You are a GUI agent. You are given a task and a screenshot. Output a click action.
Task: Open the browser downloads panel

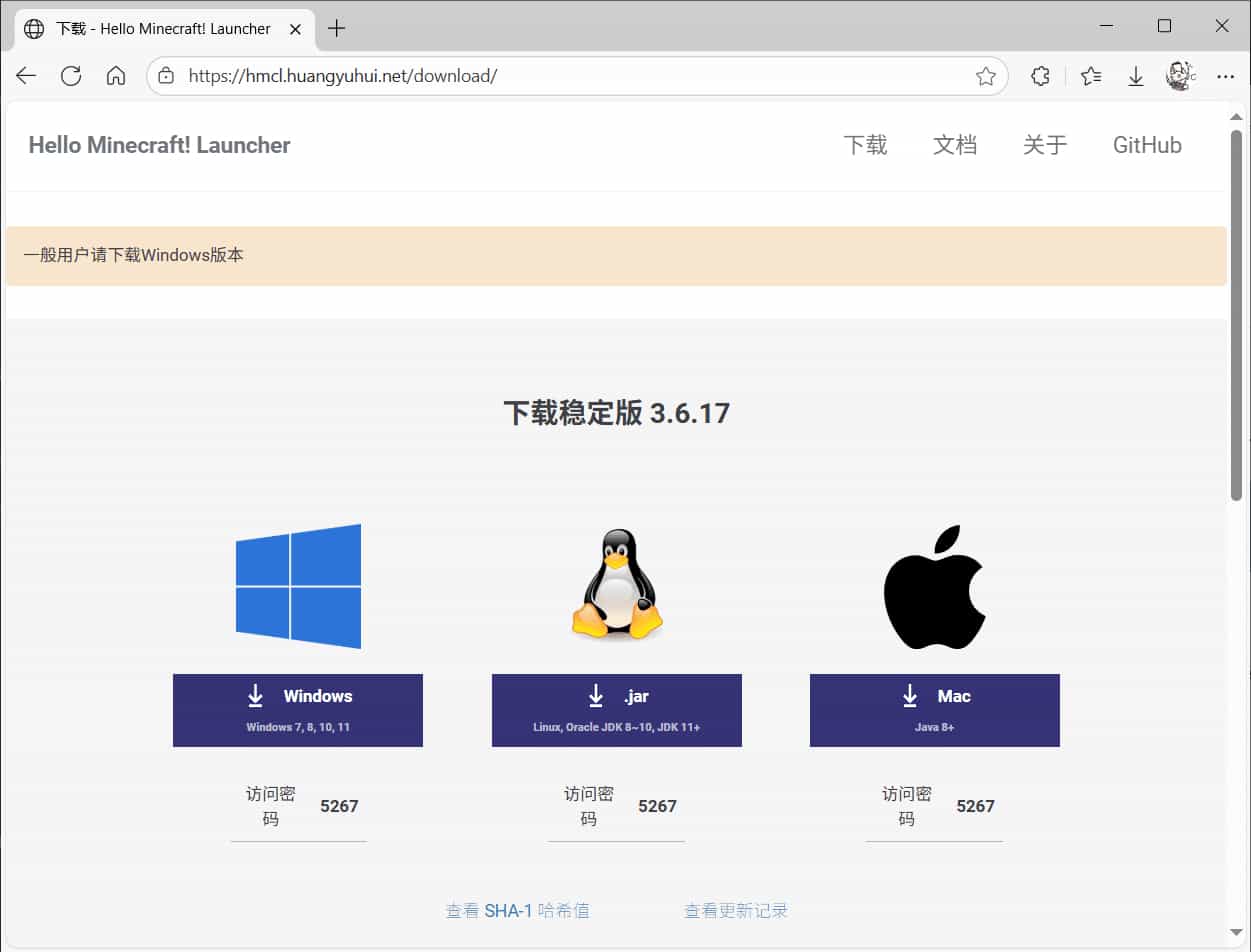(x=1136, y=76)
